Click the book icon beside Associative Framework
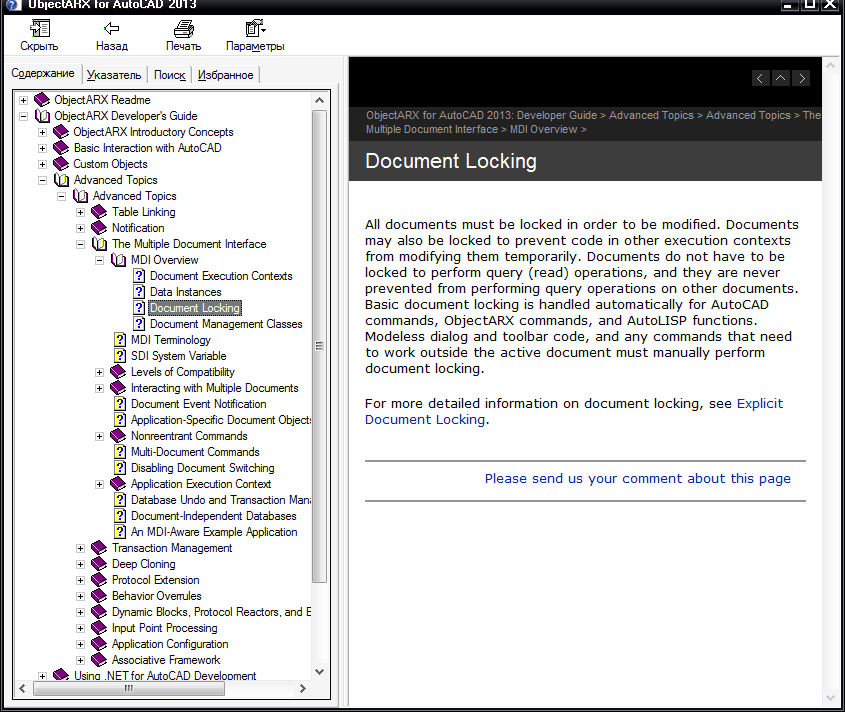This screenshot has width=845, height=712. pyautogui.click(x=99, y=660)
